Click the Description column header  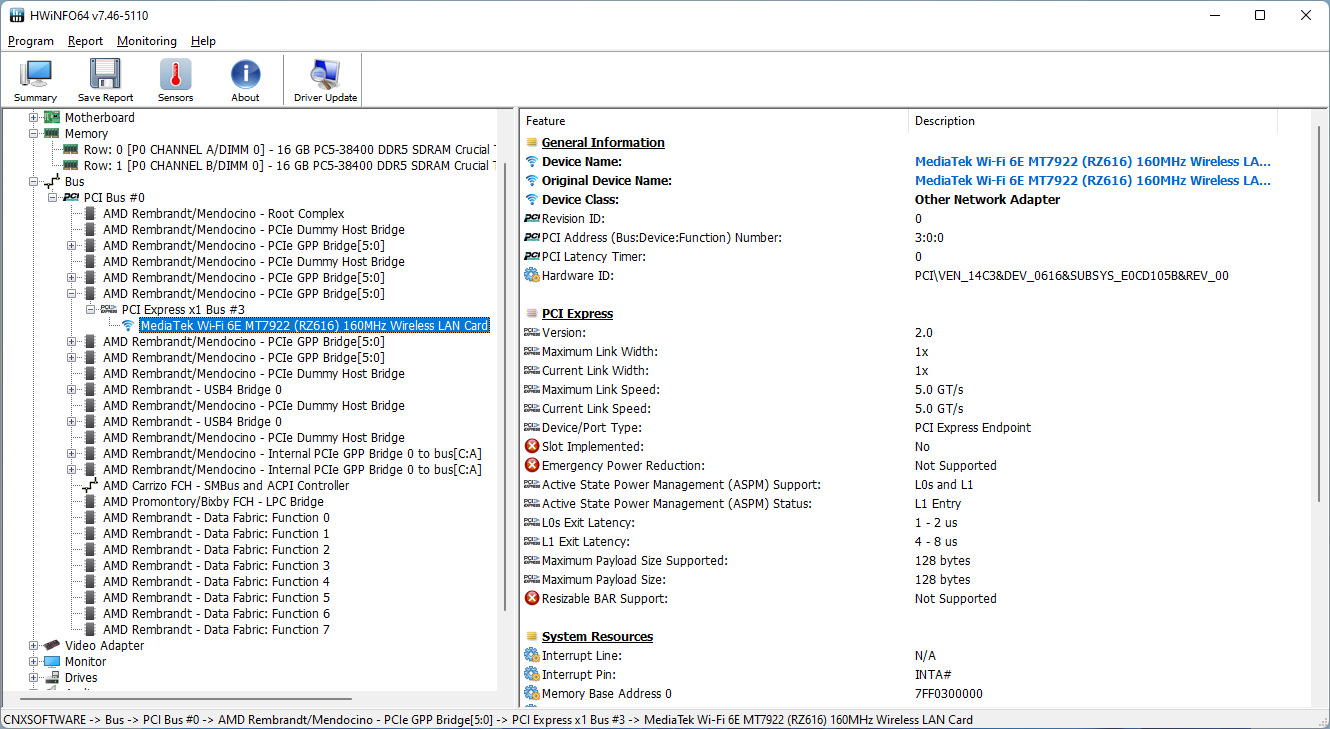(x=1093, y=121)
